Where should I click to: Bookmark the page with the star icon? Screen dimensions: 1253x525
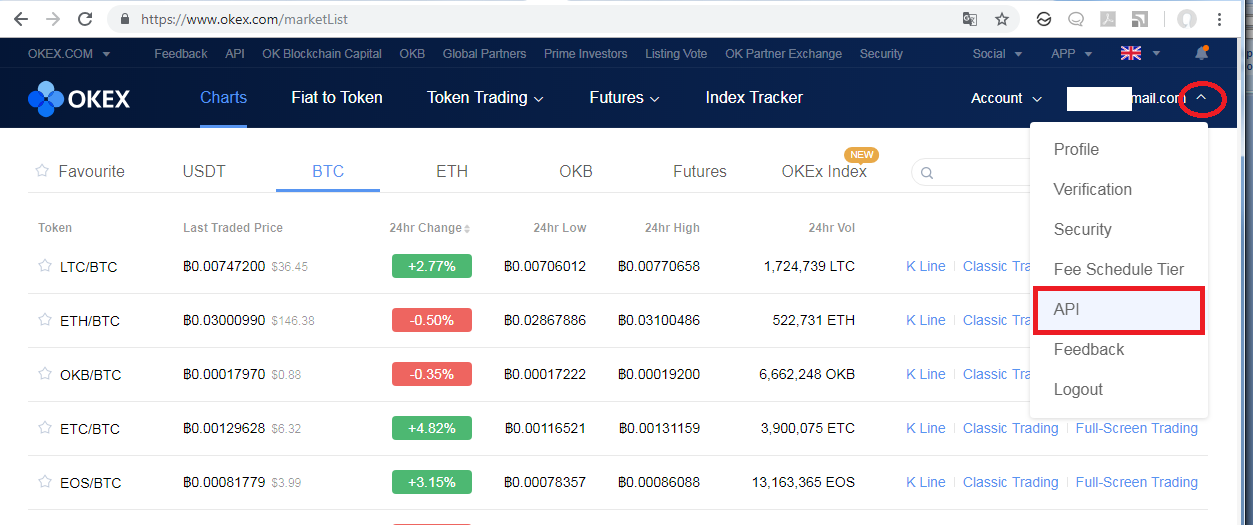(1001, 19)
